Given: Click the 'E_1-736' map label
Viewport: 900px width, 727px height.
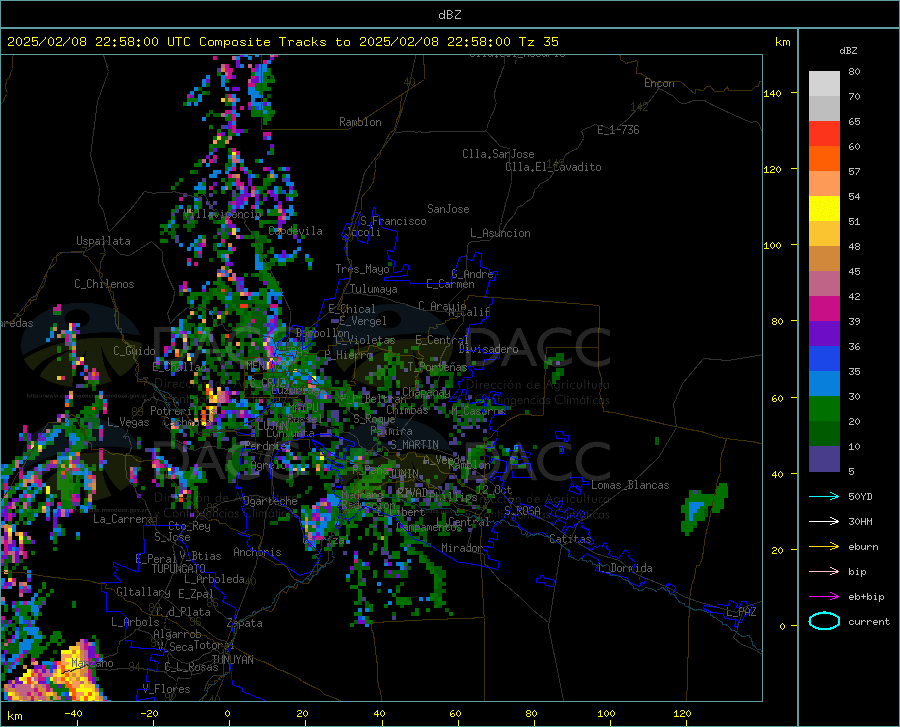Looking at the screenshot, I should 618,130.
